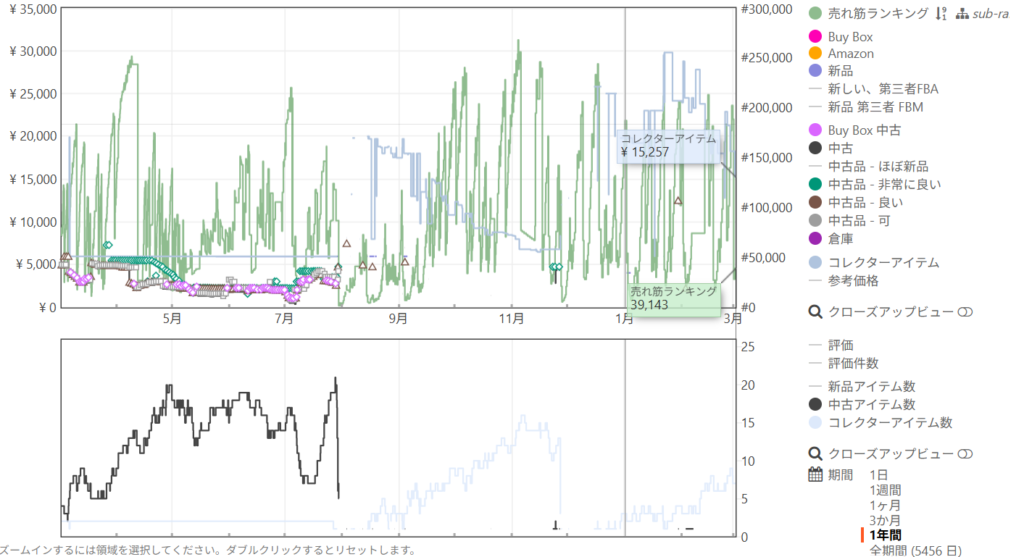The width and height of the screenshot is (1024, 557).
Task: Toggle the Amazon orange legend dot
Action: pyautogui.click(x=815, y=54)
